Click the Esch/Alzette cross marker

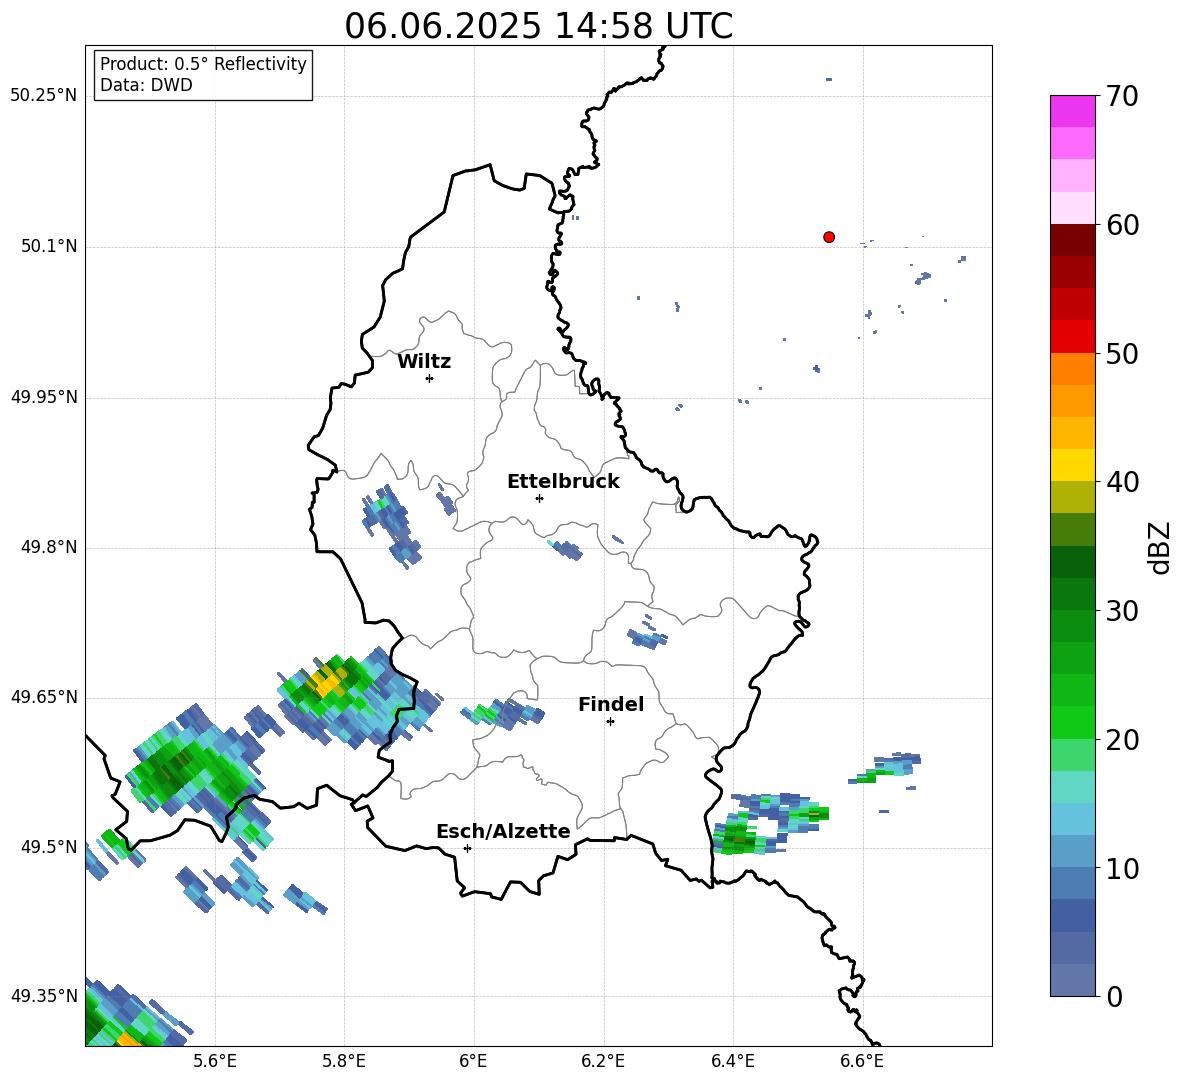(467, 848)
